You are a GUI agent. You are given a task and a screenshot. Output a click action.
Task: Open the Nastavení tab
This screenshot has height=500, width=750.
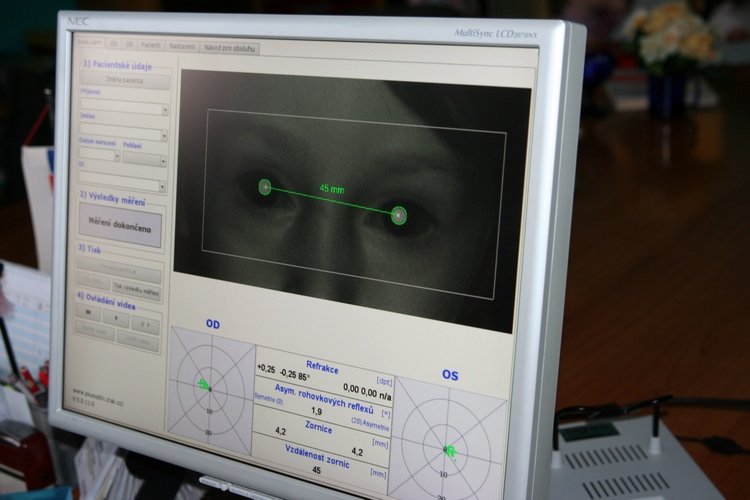pos(182,46)
